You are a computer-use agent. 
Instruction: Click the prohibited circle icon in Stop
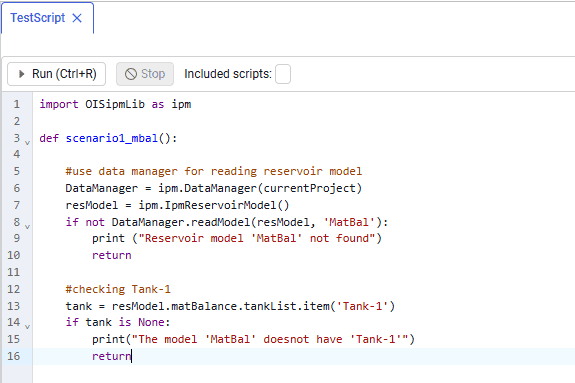[x=131, y=74]
